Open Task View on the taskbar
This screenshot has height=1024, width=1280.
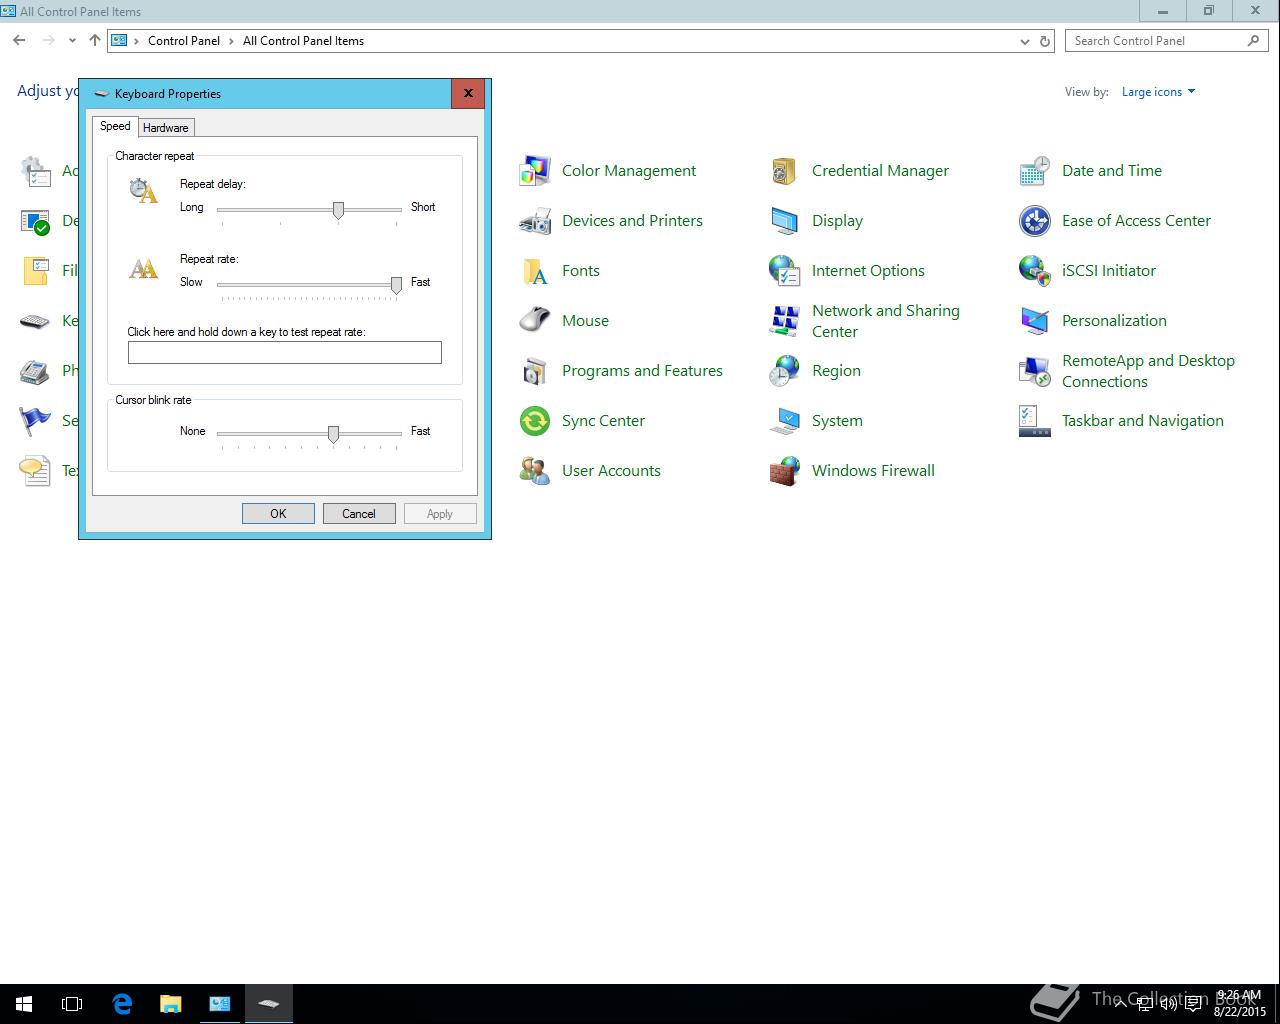(72, 1004)
